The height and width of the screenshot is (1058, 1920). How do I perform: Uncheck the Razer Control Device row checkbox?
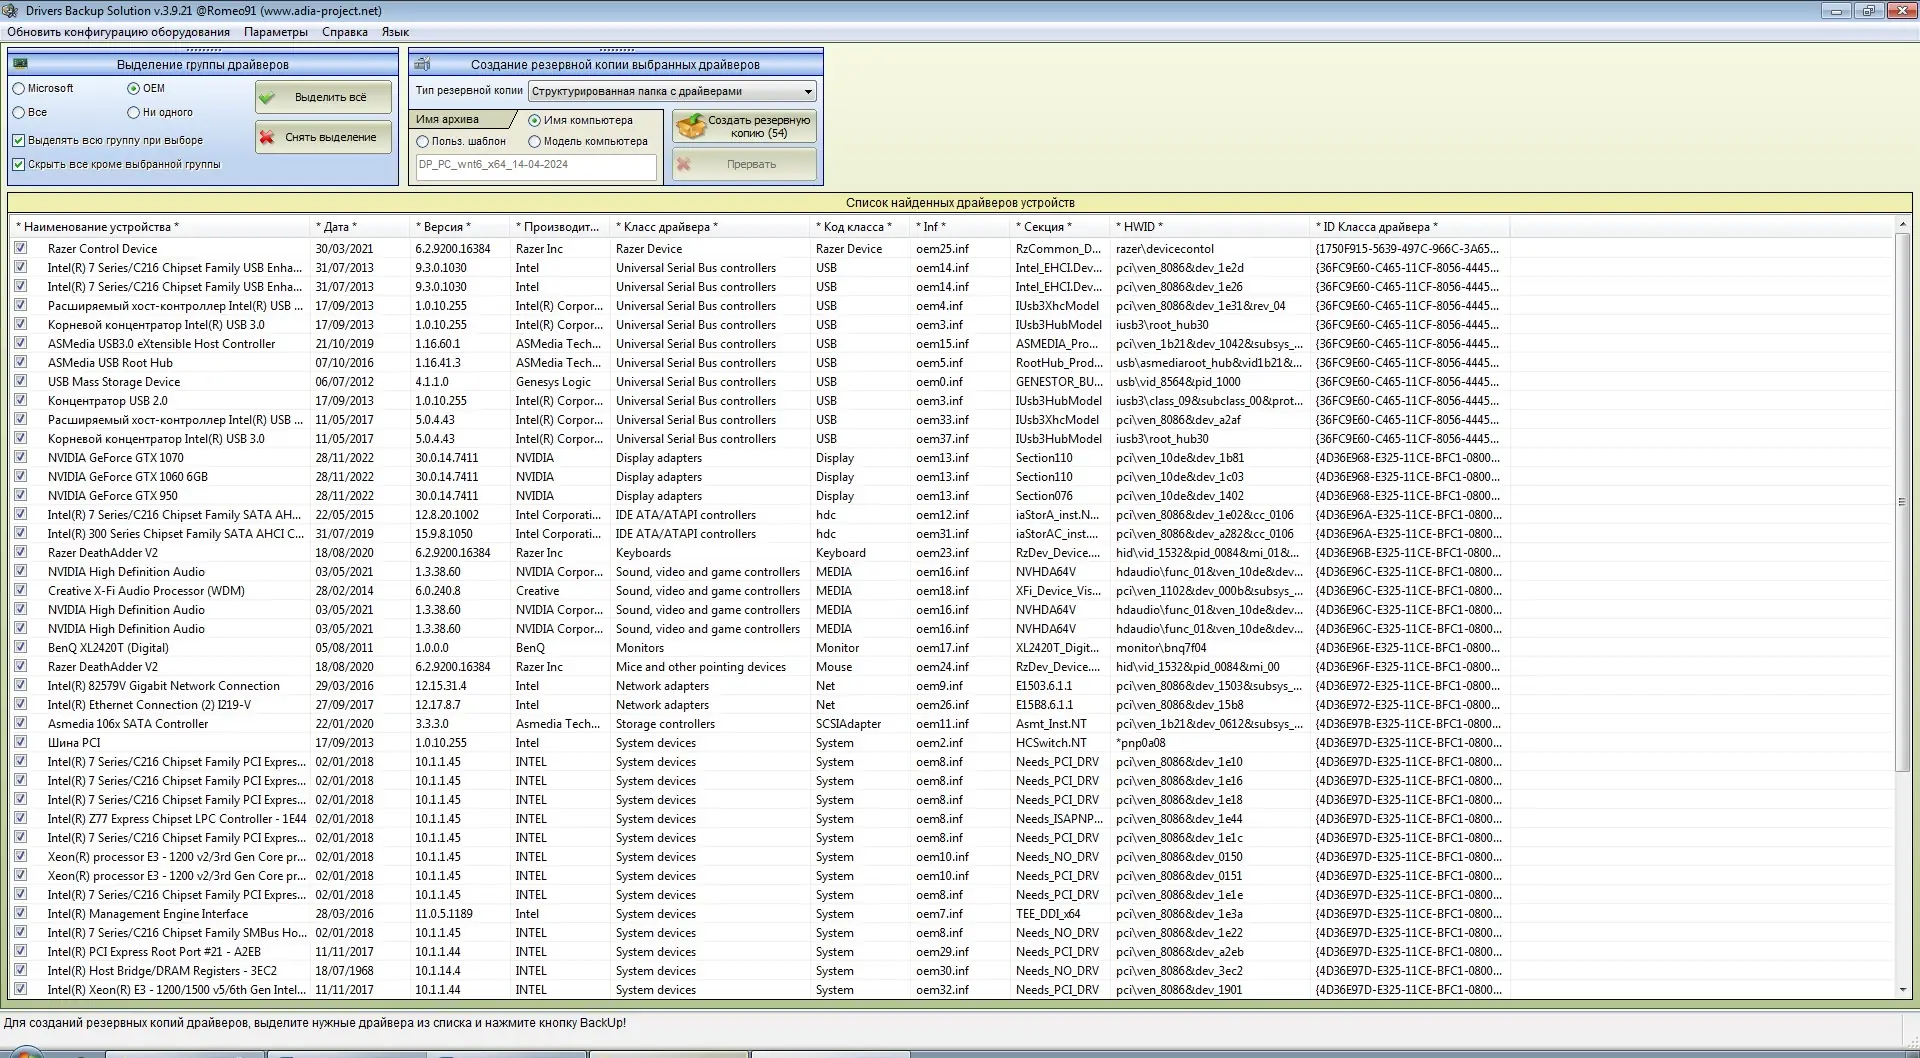[x=20, y=248]
